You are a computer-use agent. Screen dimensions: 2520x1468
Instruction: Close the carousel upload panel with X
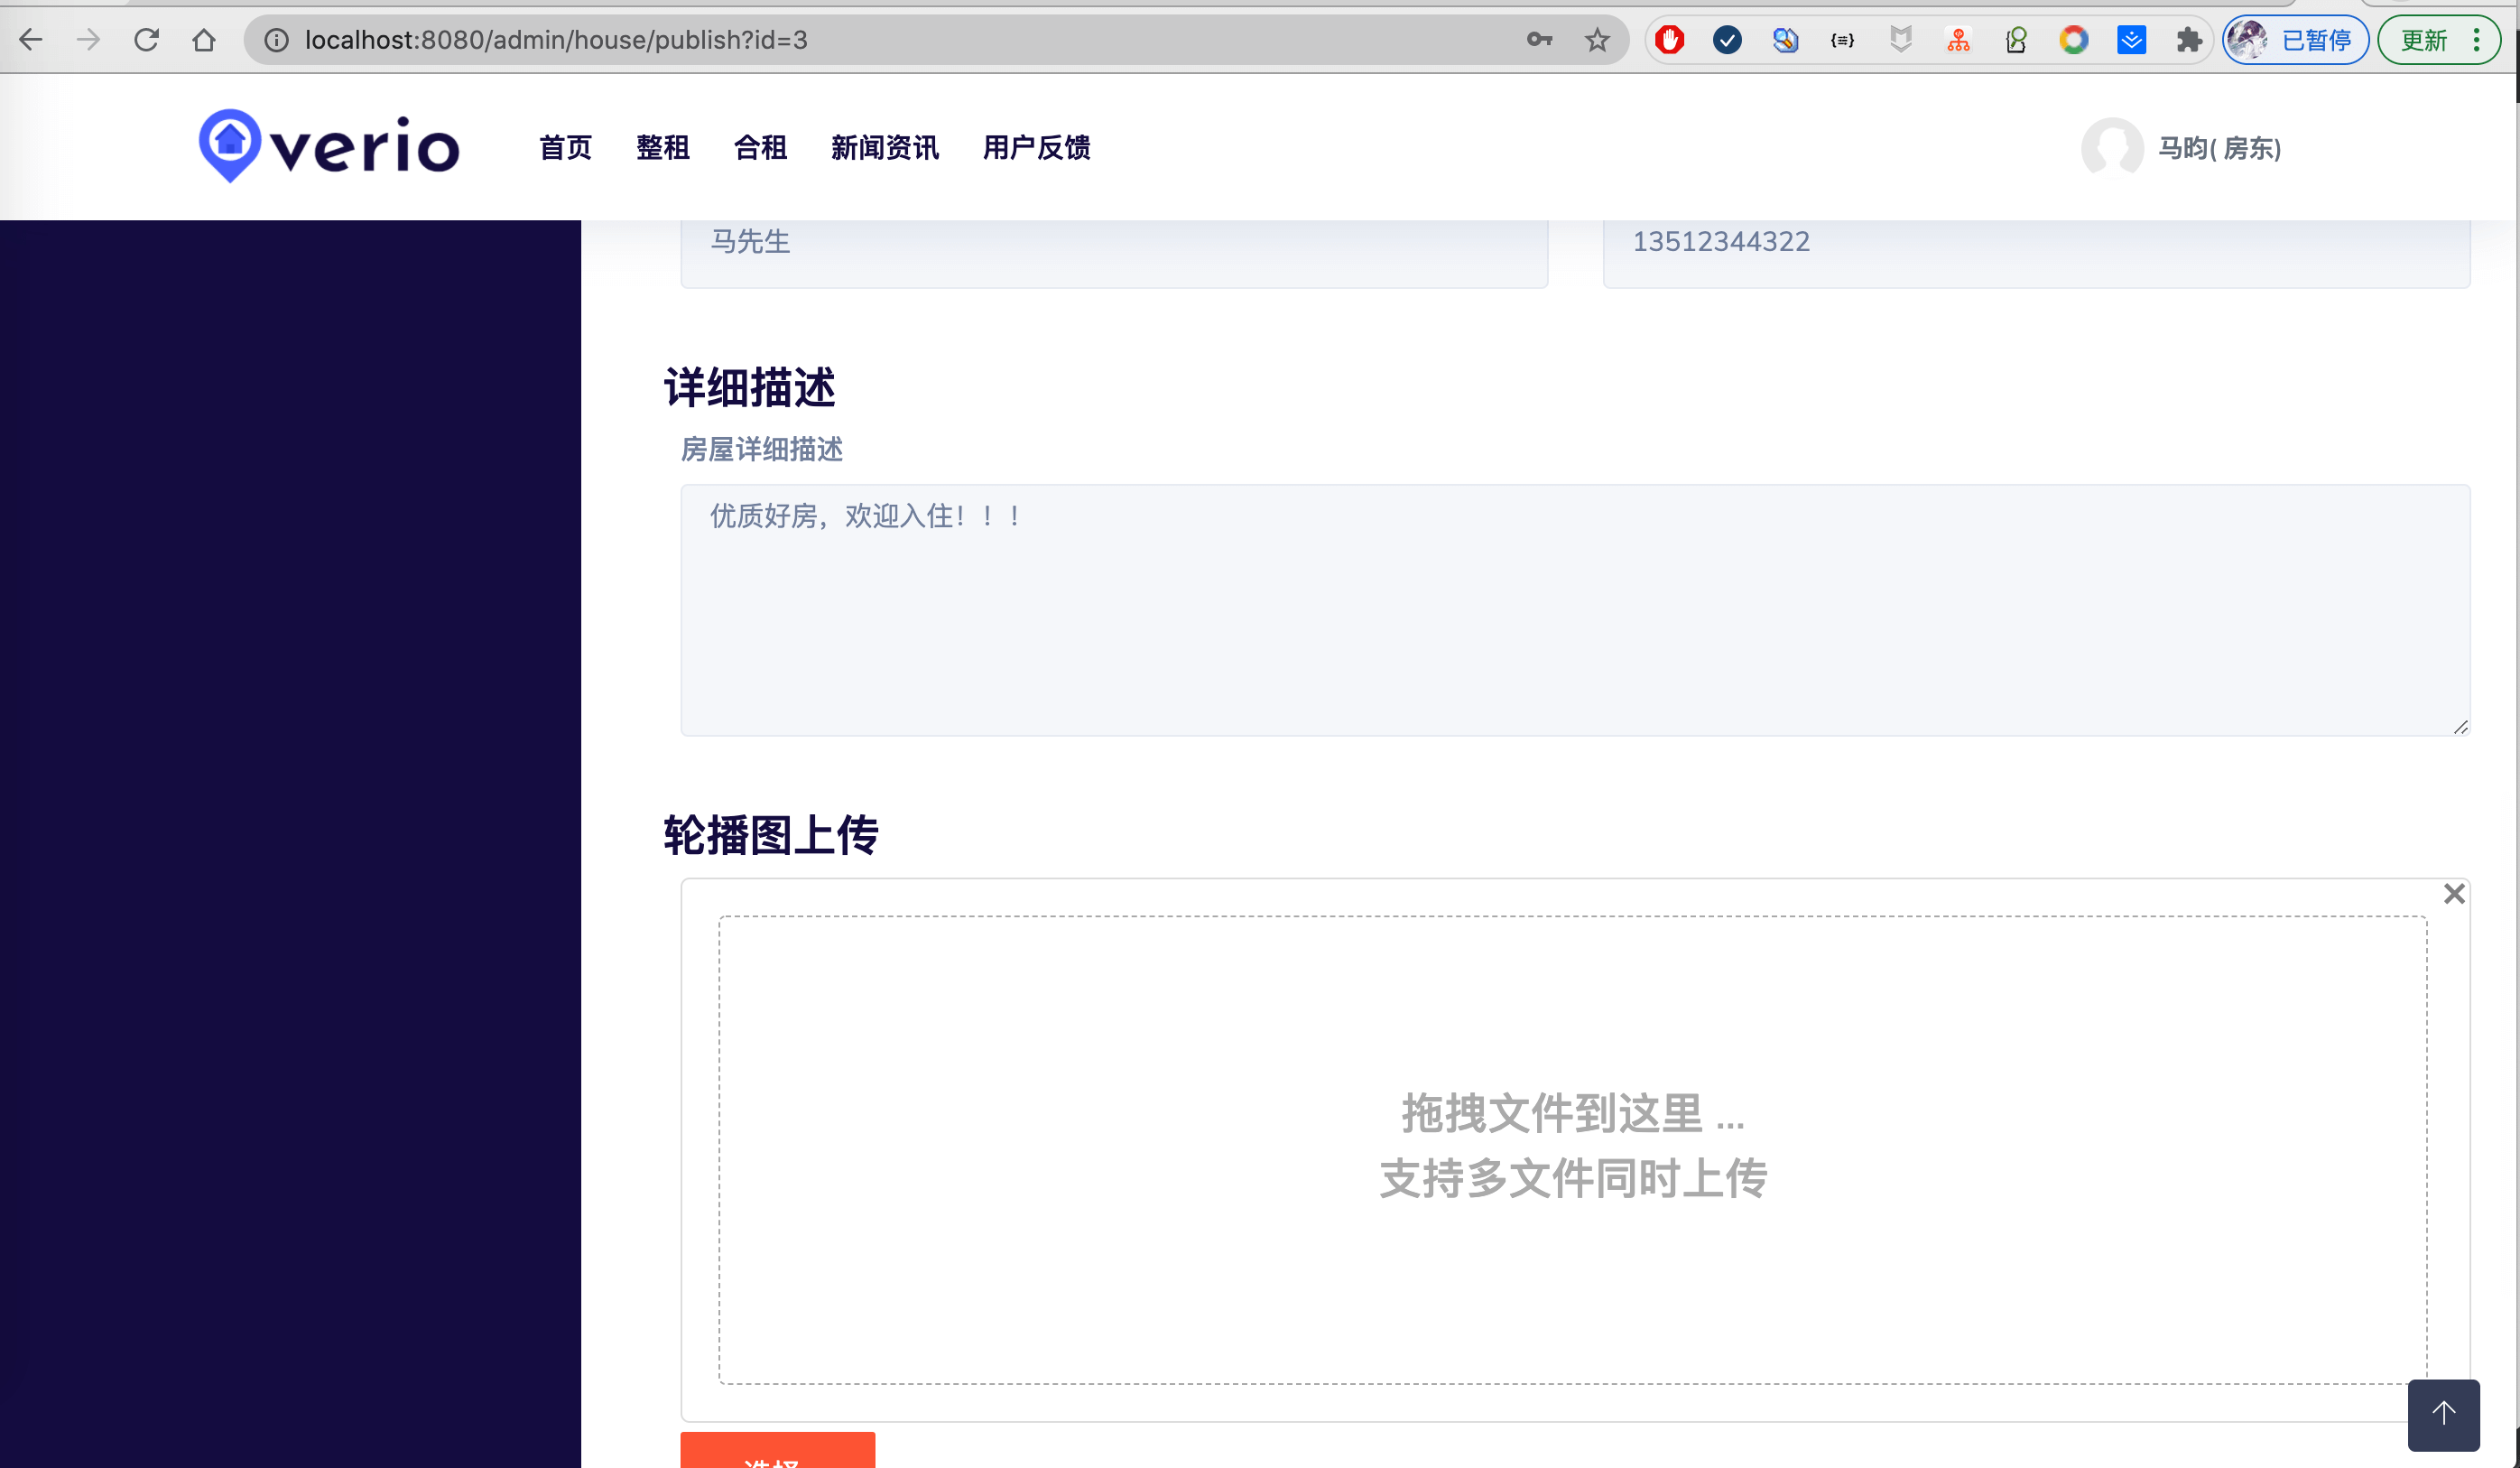coord(2454,894)
